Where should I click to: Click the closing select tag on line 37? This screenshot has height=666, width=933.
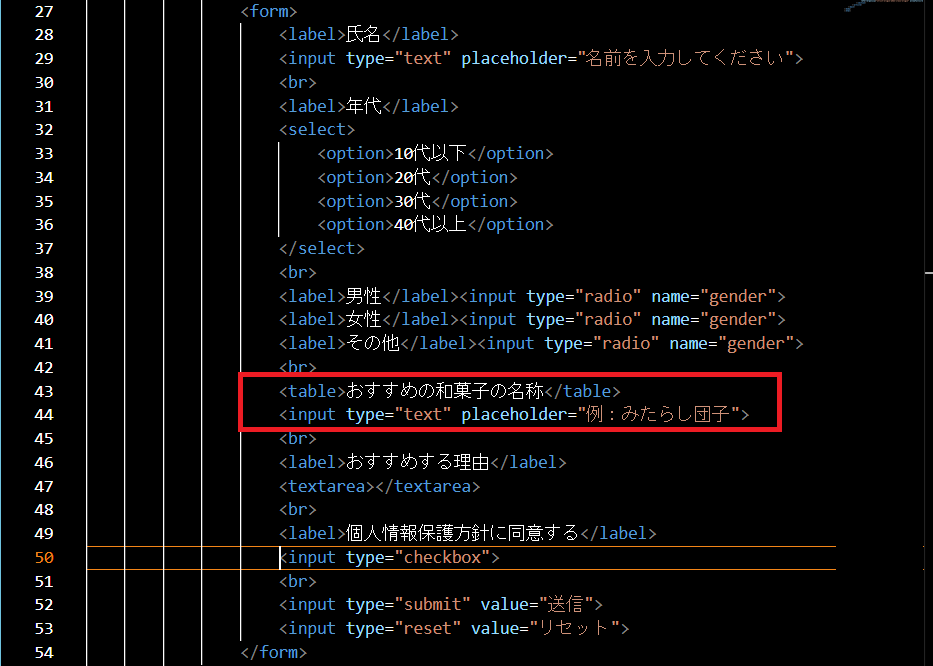pyautogui.click(x=322, y=248)
